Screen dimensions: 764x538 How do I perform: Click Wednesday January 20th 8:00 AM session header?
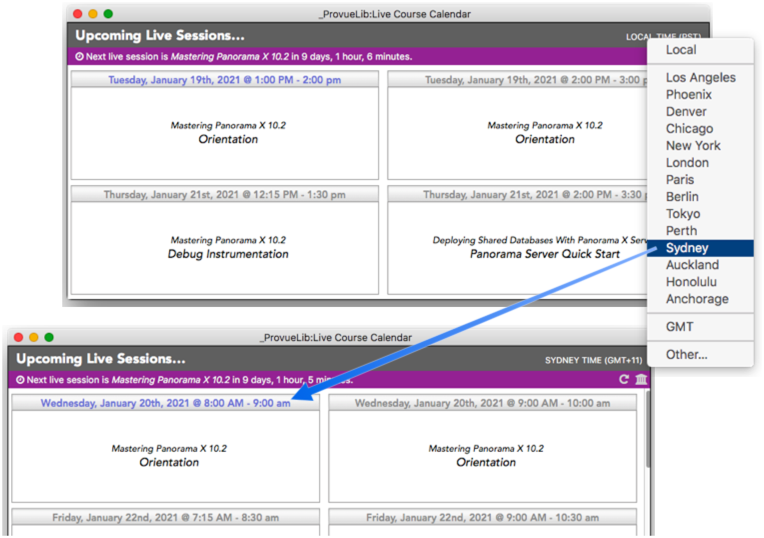pyautogui.click(x=166, y=403)
